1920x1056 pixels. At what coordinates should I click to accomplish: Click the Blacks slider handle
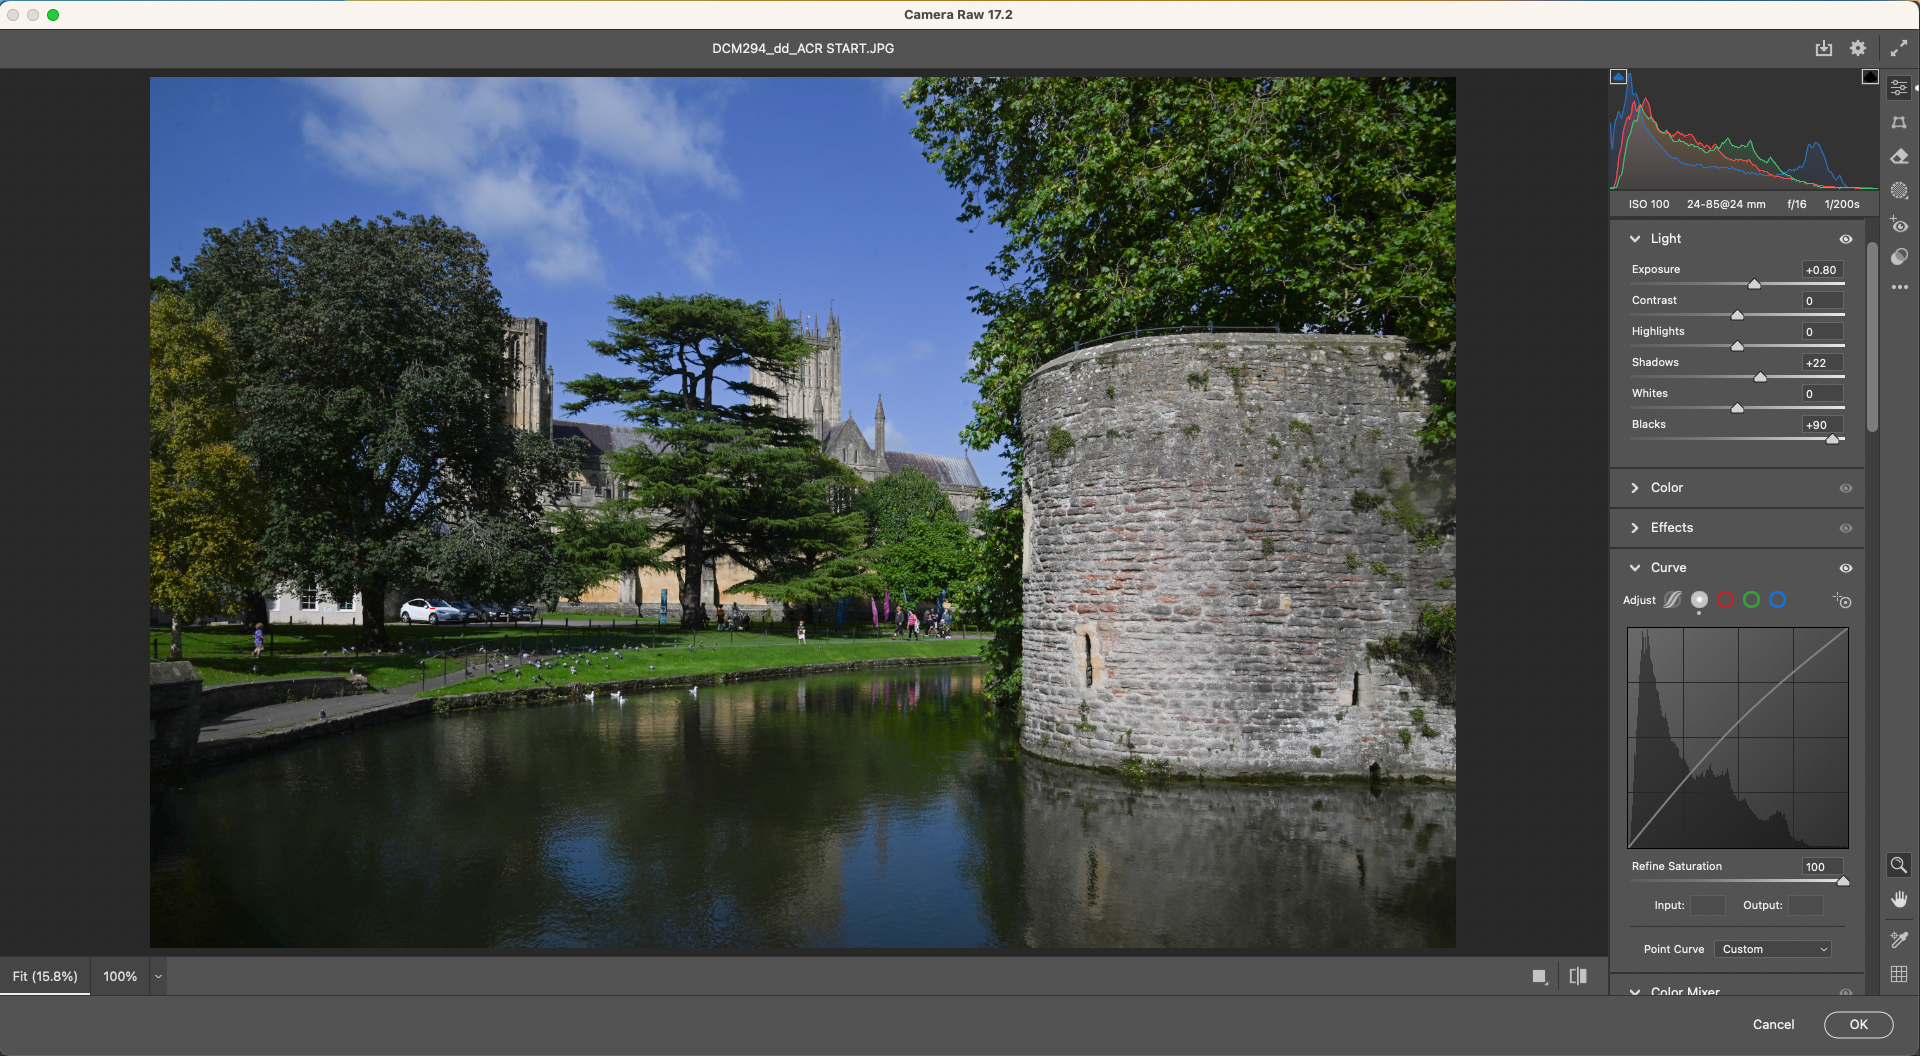pos(1832,439)
